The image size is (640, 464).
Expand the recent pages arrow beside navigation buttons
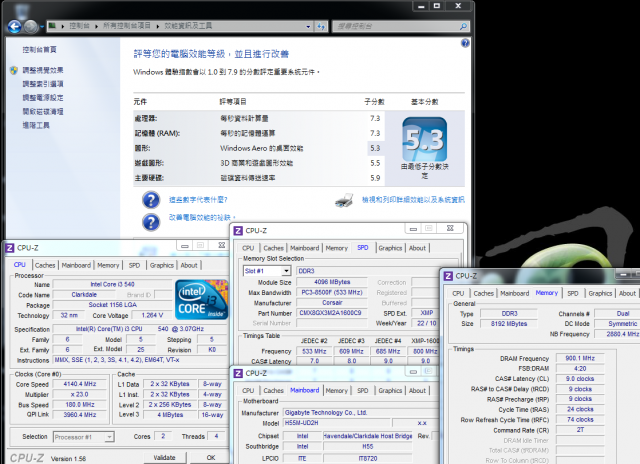(x=42, y=27)
